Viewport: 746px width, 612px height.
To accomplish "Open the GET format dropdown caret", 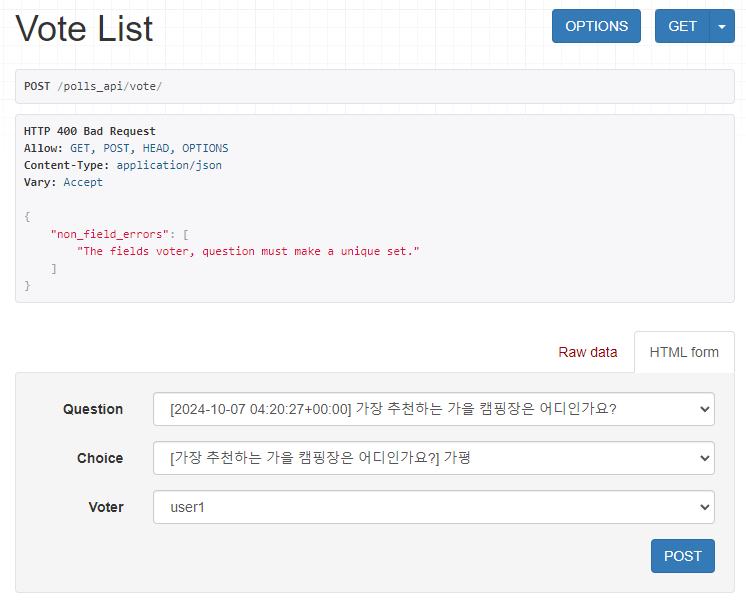I will [x=722, y=26].
